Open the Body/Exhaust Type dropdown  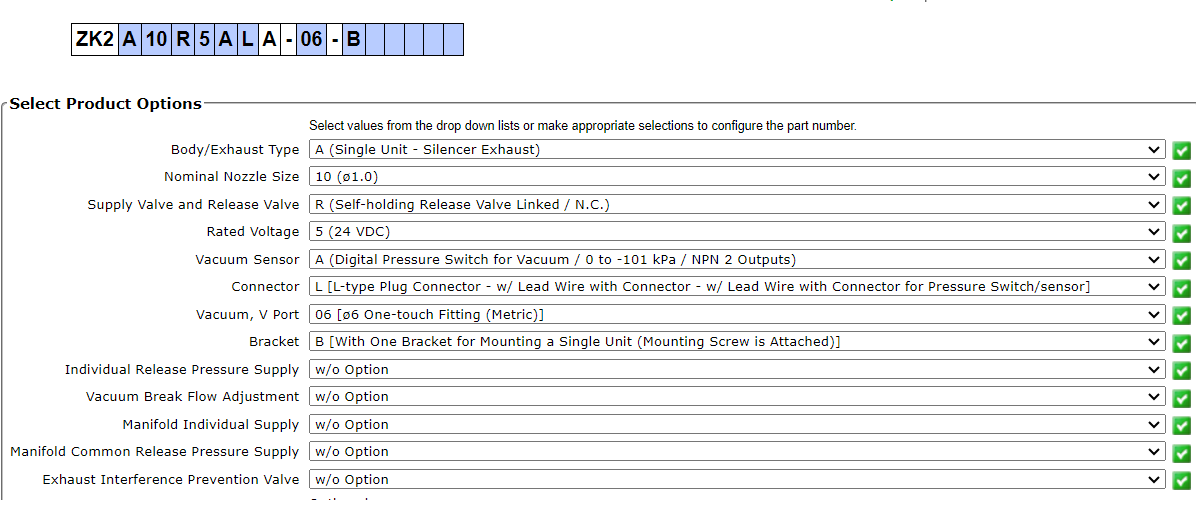(737, 150)
